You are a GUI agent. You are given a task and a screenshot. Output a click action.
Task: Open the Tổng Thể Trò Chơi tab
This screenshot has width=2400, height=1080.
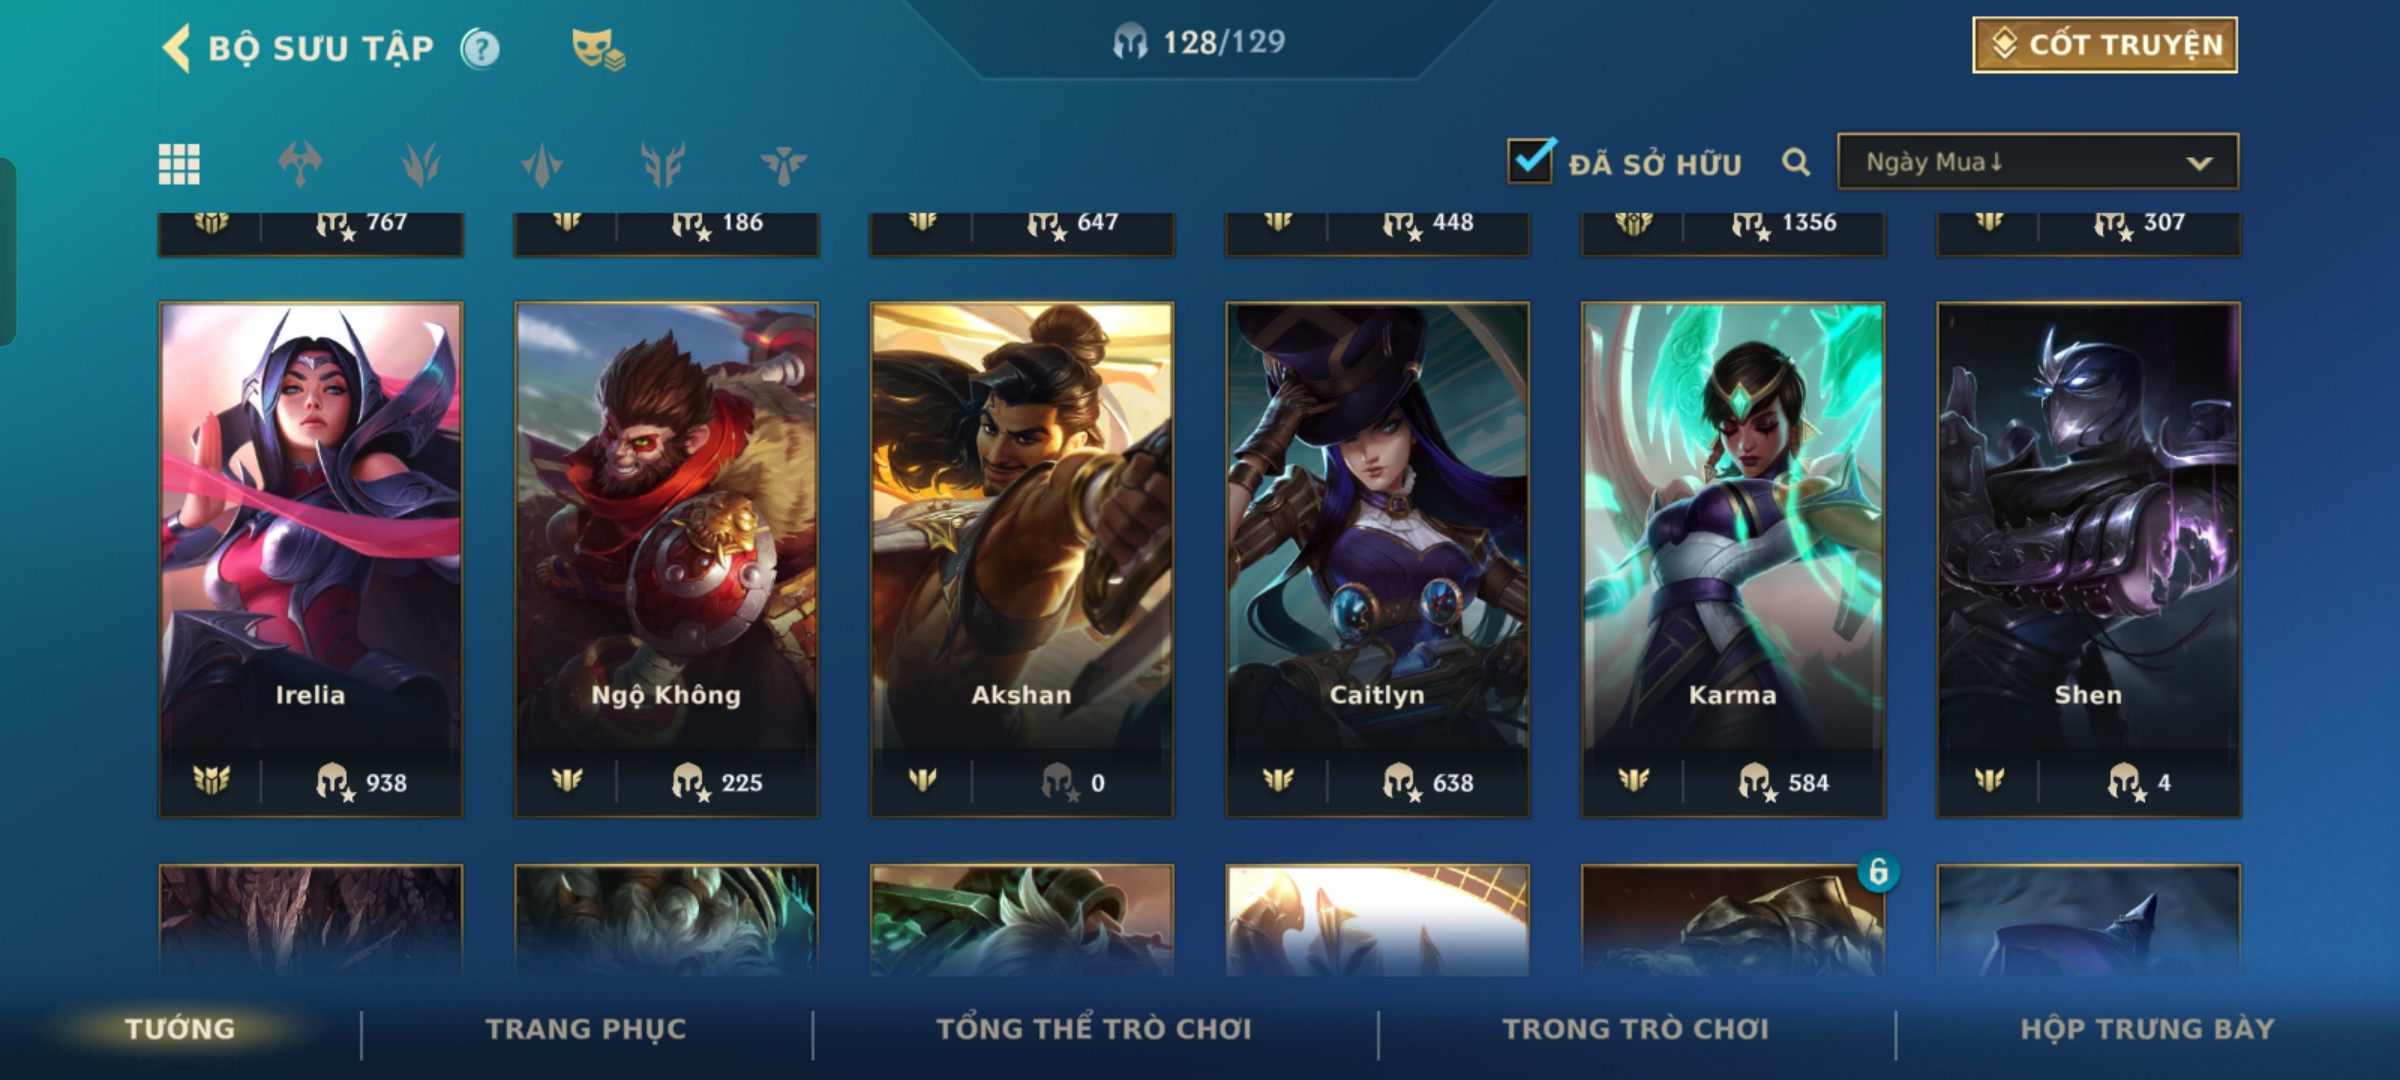click(x=1094, y=1029)
